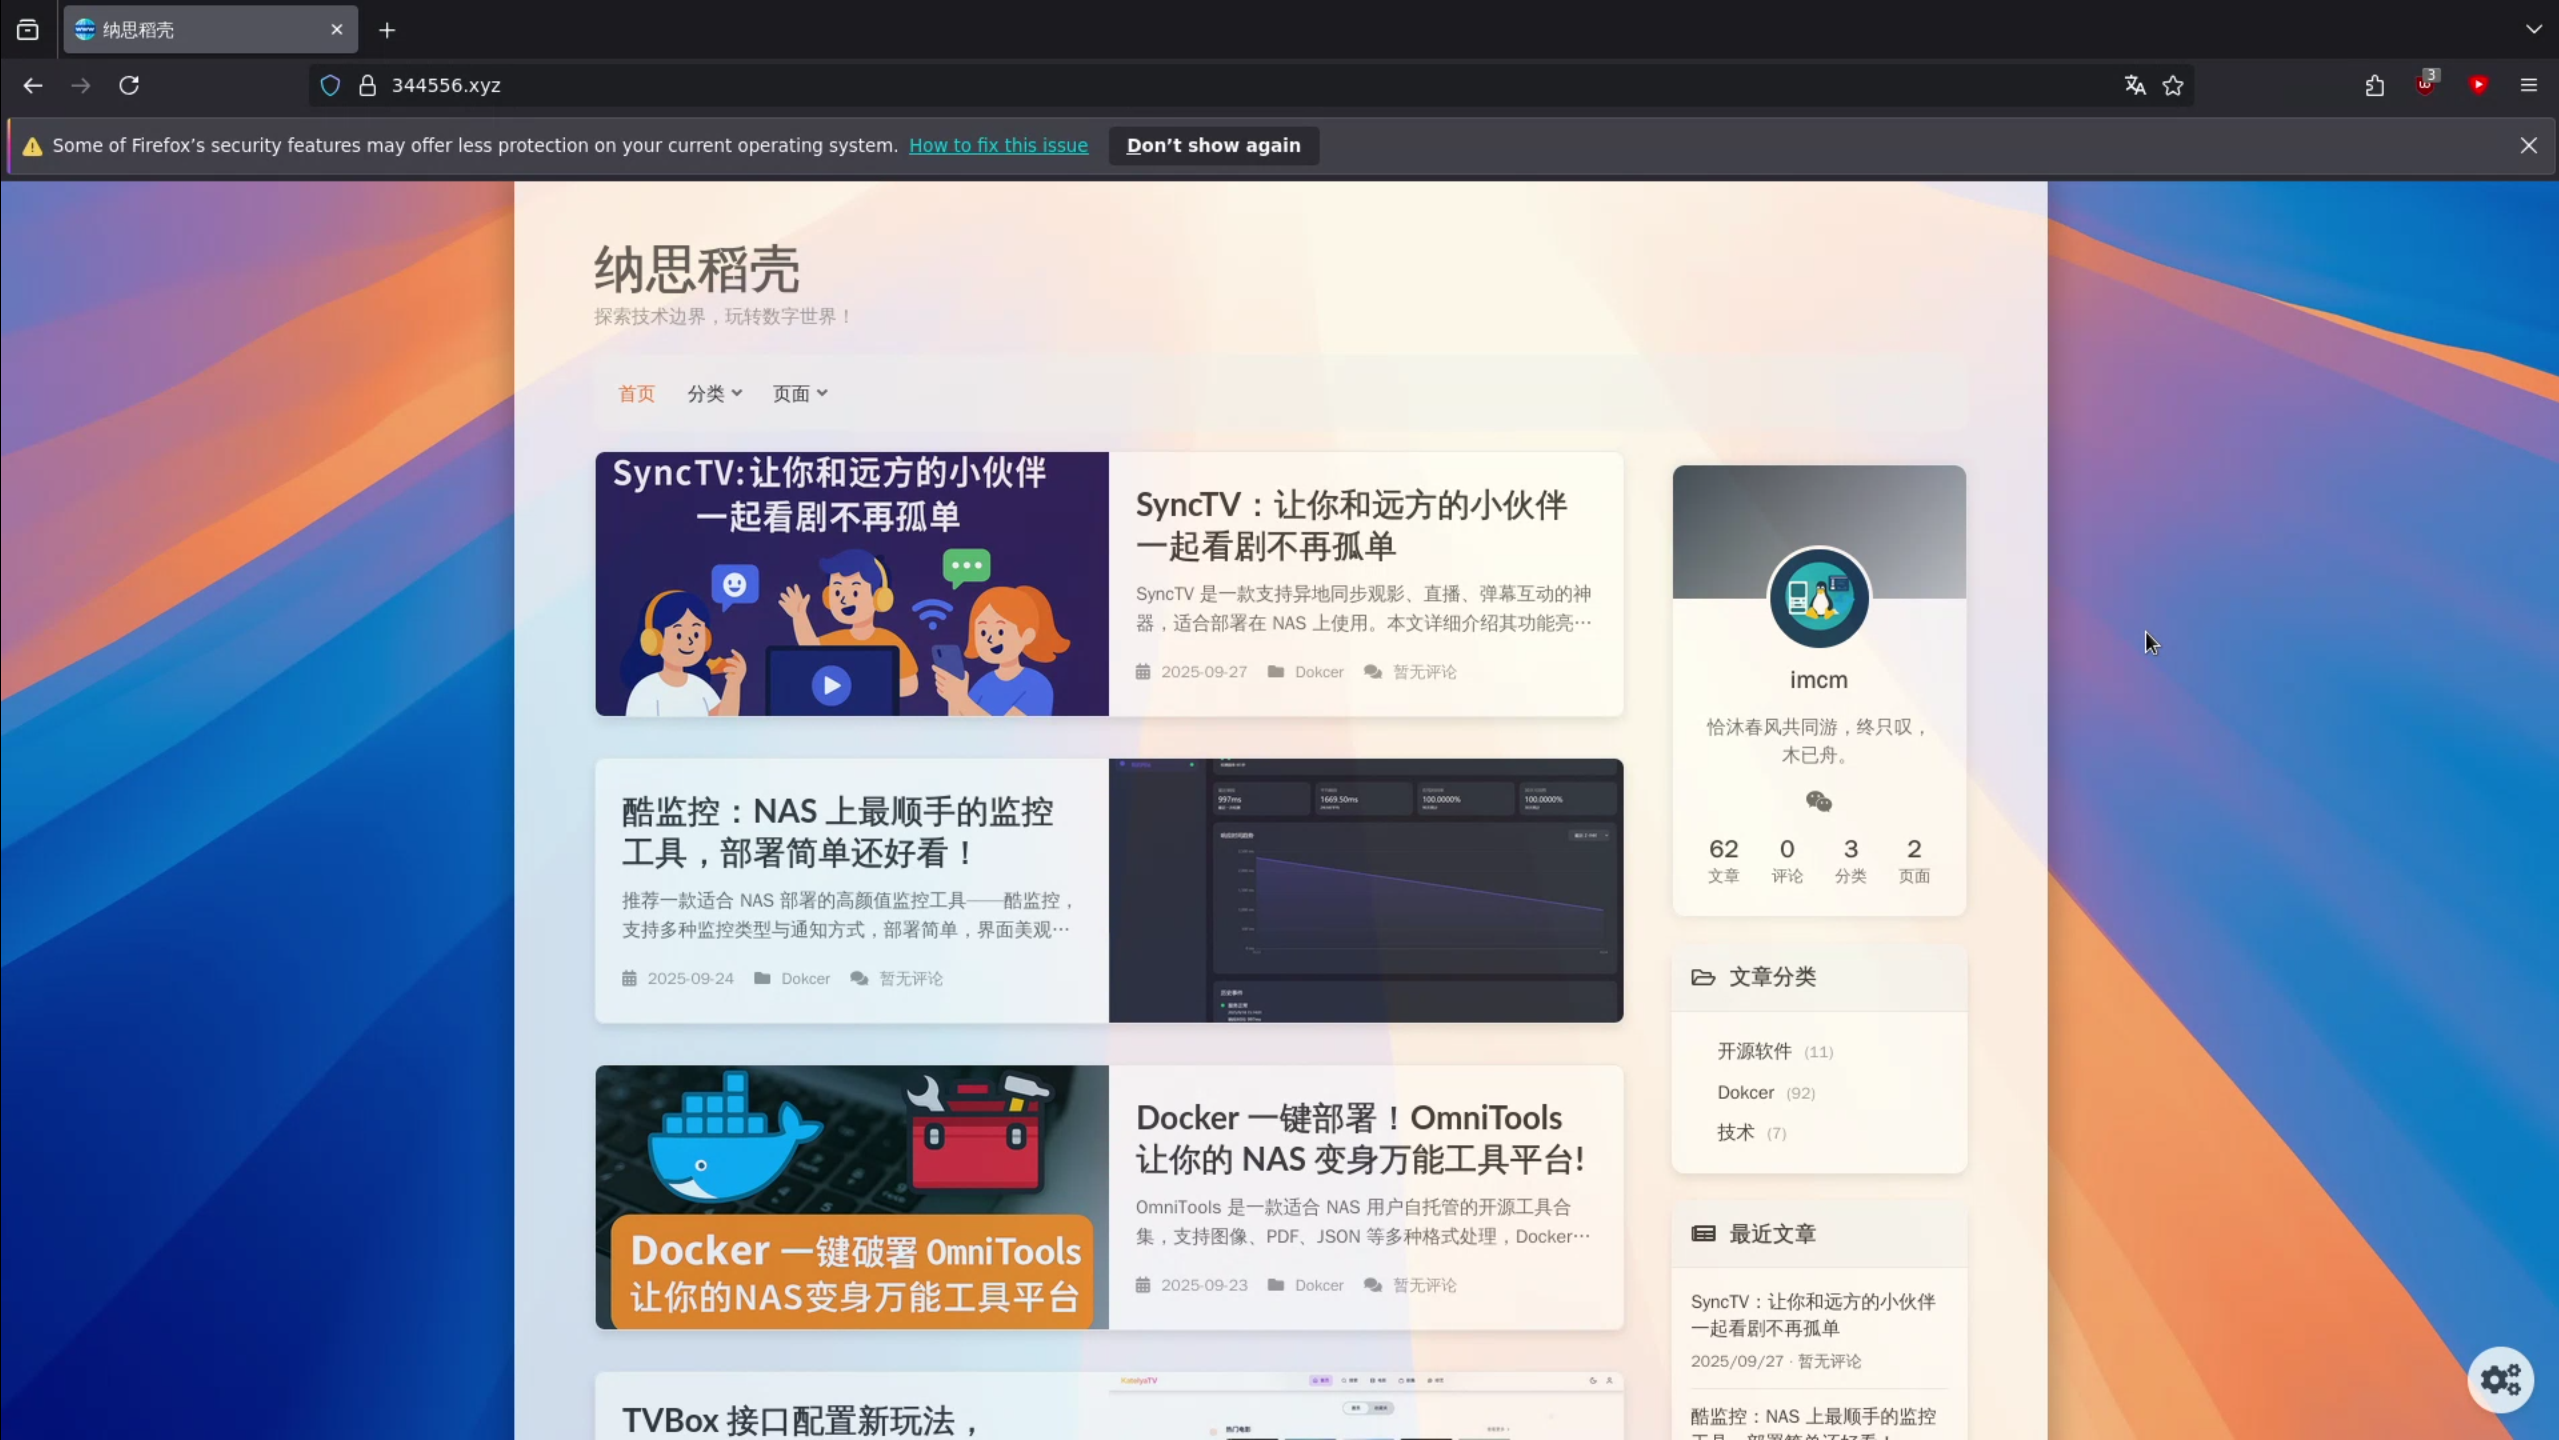This screenshot has height=1440, width=2559.
Task: Click the translate page icon in address bar
Action: (x=2133, y=86)
